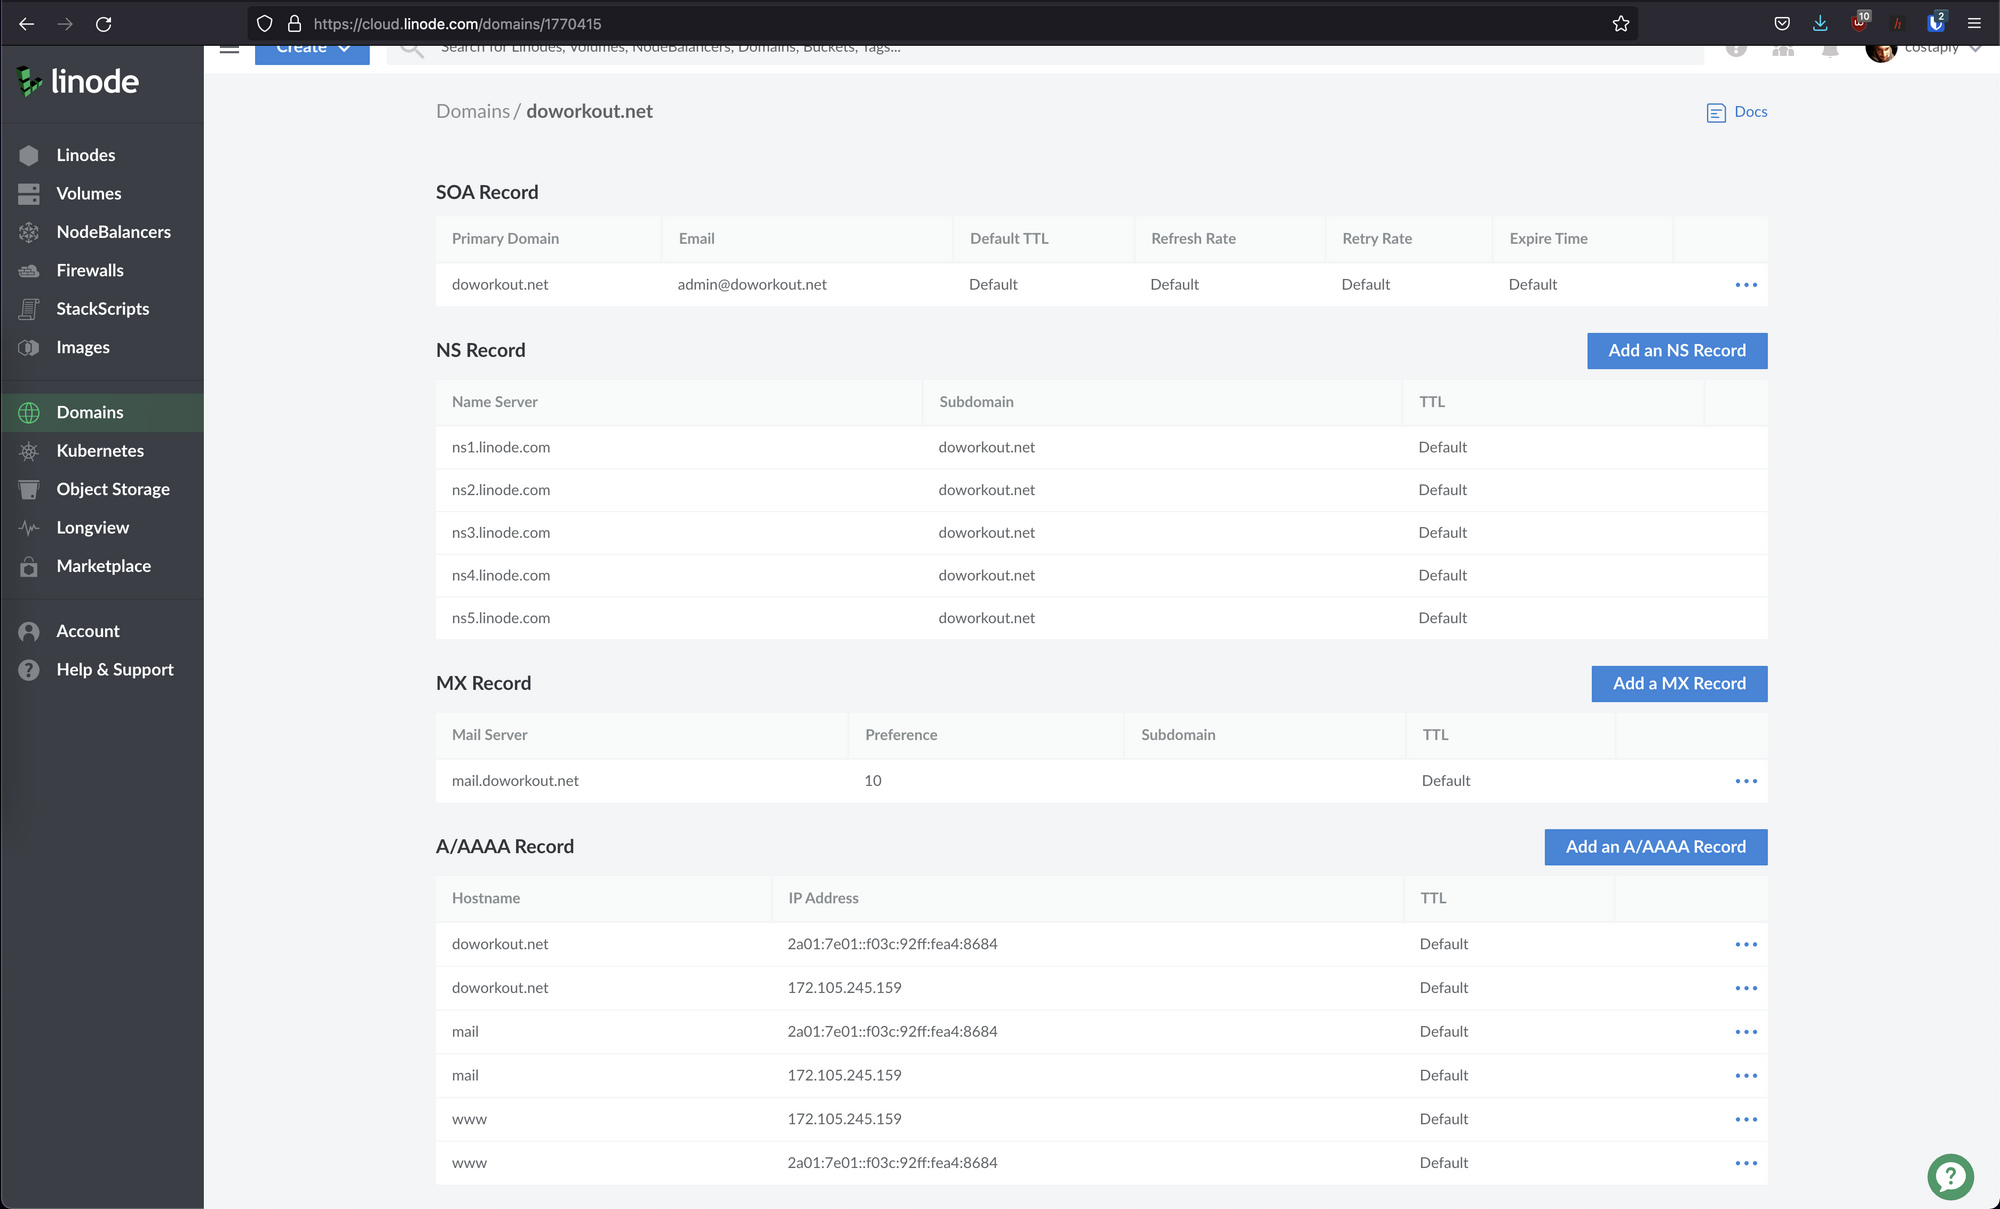Image resolution: width=2000 pixels, height=1209 pixels.
Task: Open help chat bubble icon
Action: pos(1950,1177)
